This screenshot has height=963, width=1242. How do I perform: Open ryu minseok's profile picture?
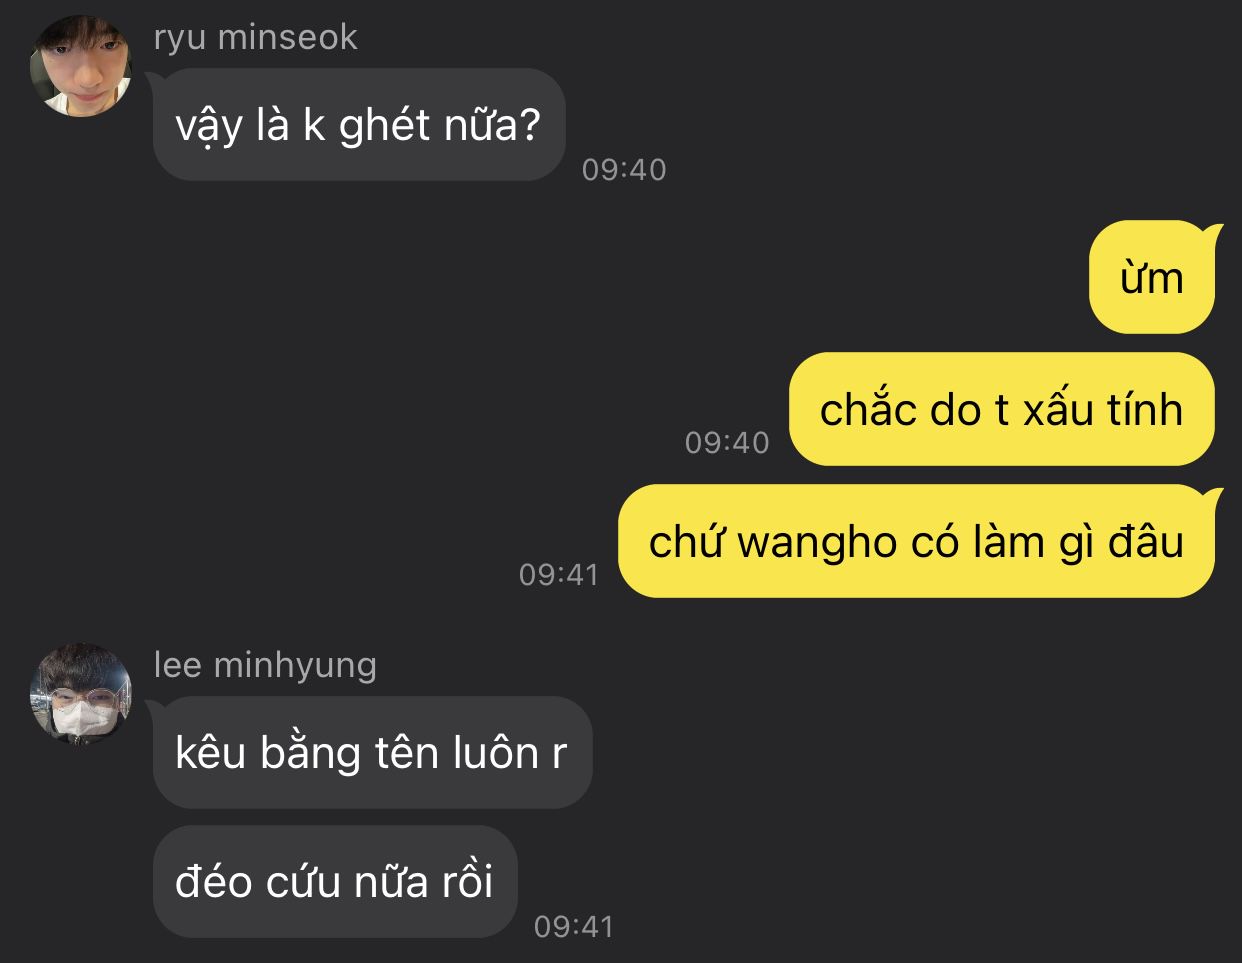click(x=81, y=65)
